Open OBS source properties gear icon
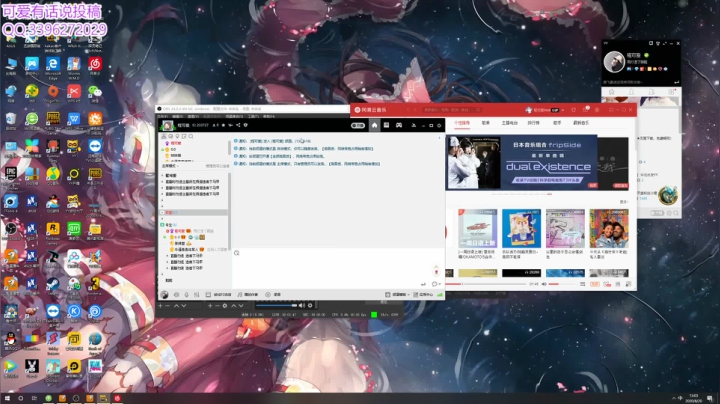The image size is (720, 404). 225,305
